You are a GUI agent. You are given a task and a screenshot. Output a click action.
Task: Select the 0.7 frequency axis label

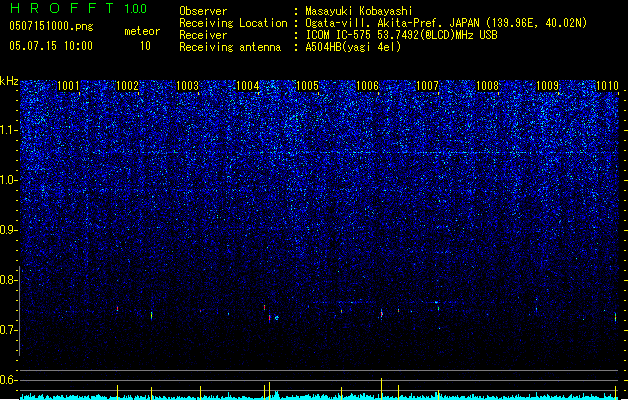[9, 330]
